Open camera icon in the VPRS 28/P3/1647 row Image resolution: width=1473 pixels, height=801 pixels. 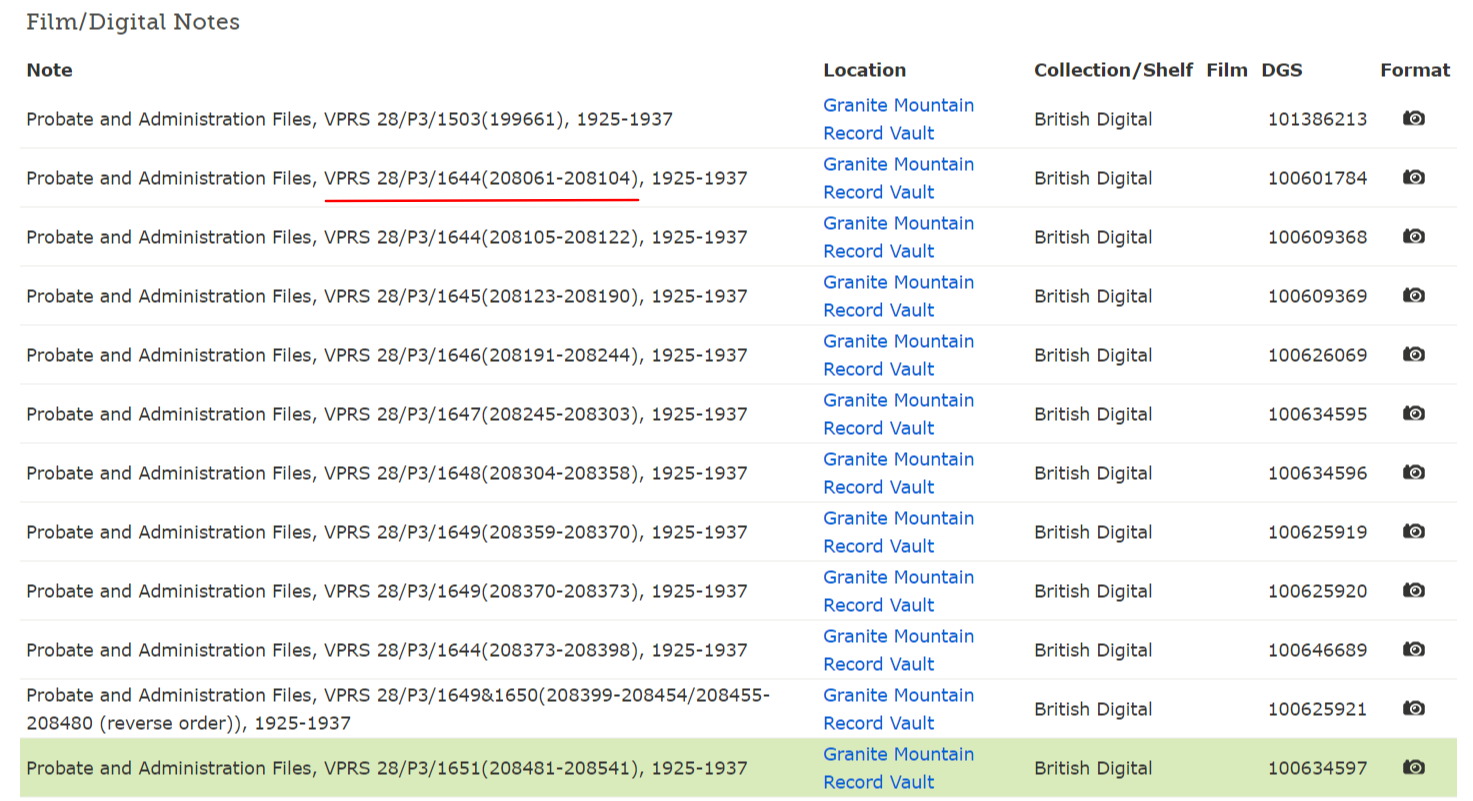[x=1413, y=413]
